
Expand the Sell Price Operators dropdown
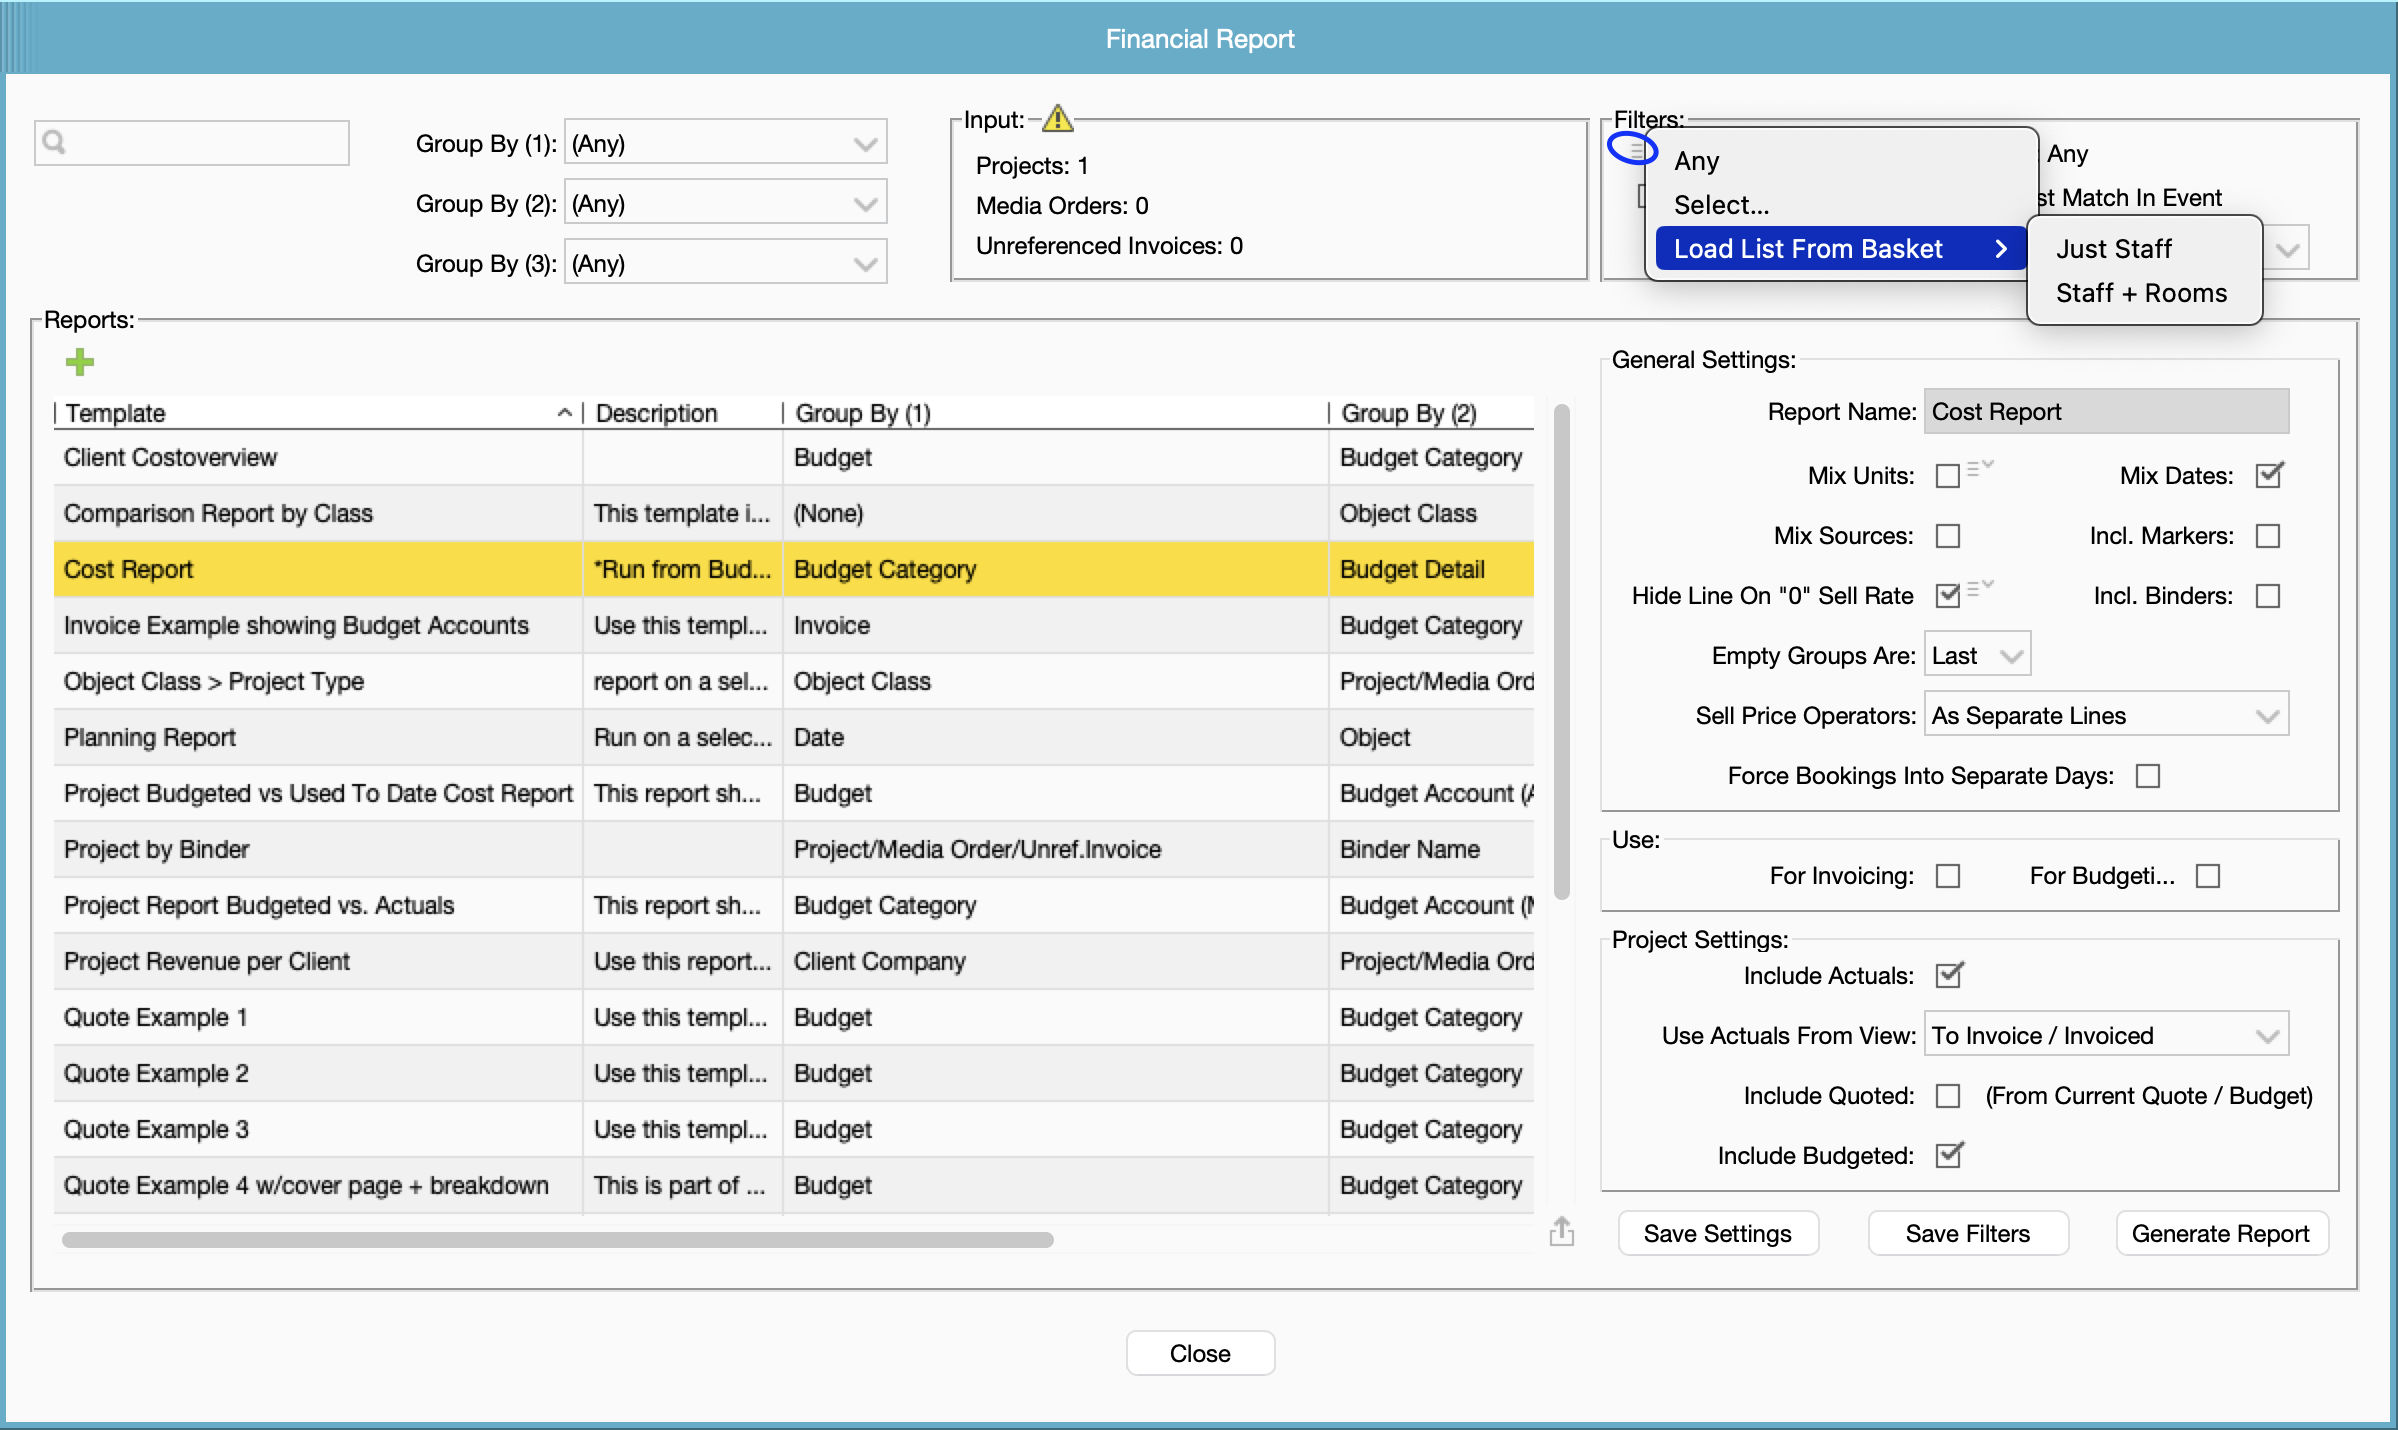point(2105,716)
